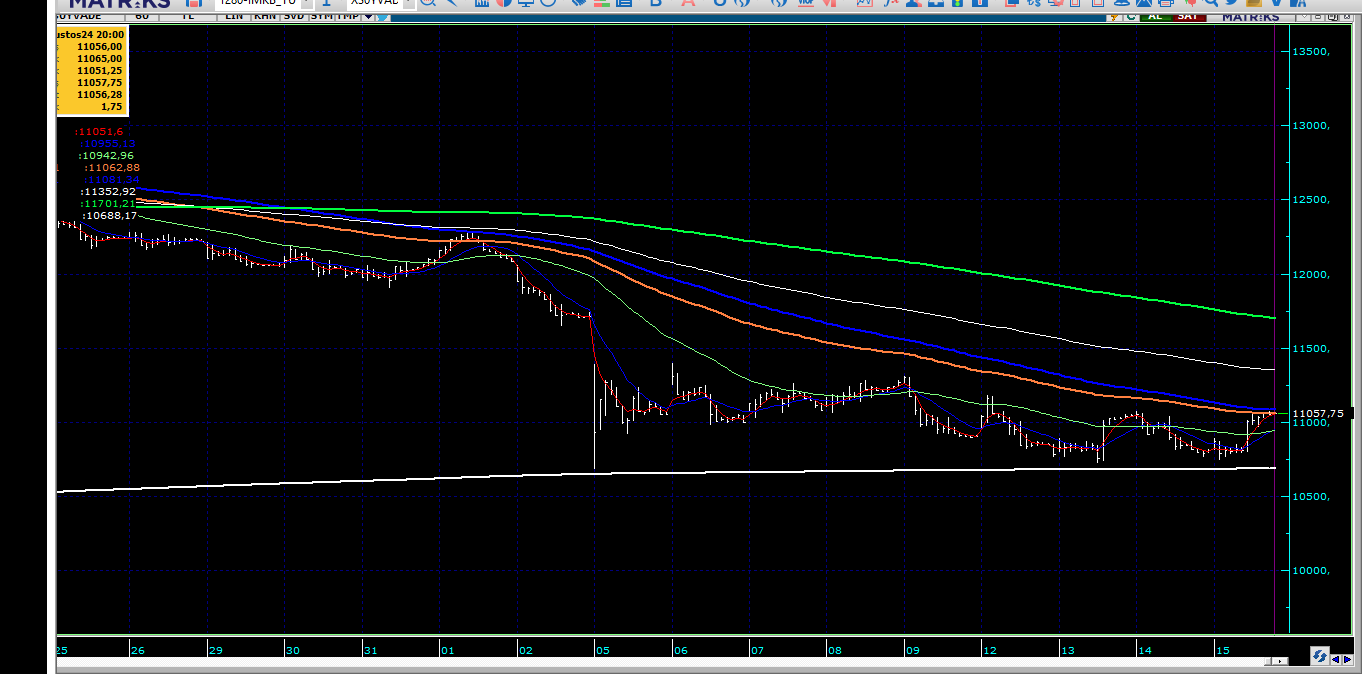
Task: Click the lightning icon next to C
Action: point(1114,16)
